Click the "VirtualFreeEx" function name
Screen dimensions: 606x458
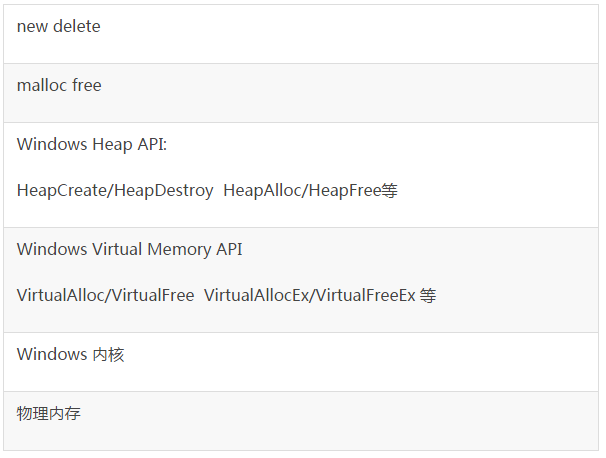click(365, 296)
